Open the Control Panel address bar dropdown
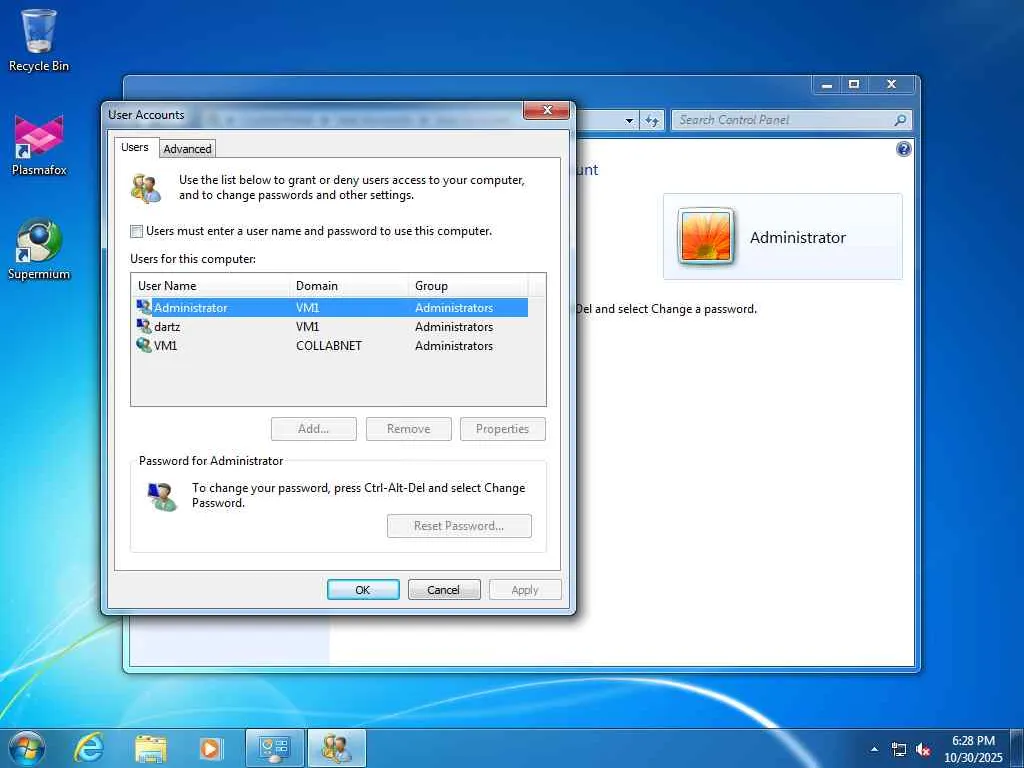The image size is (1024, 768). click(629, 120)
